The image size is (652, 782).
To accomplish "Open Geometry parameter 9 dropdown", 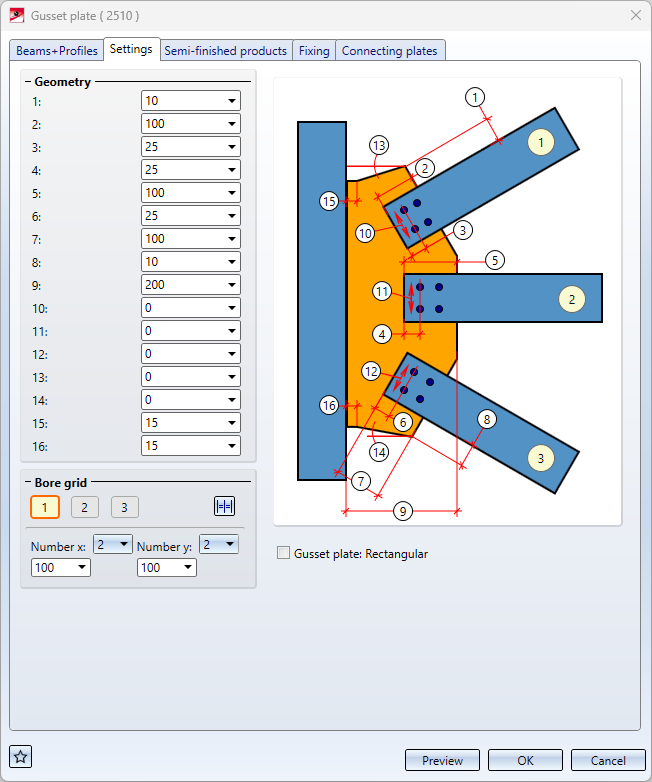I will tap(232, 285).
